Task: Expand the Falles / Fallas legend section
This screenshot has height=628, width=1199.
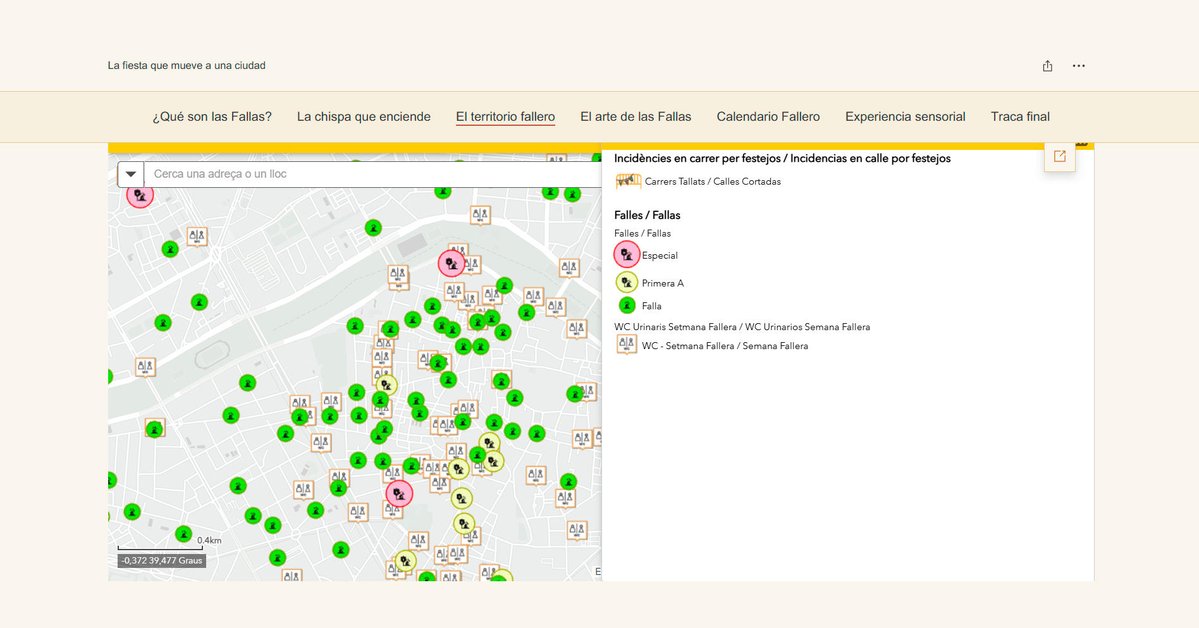Action: tap(647, 215)
